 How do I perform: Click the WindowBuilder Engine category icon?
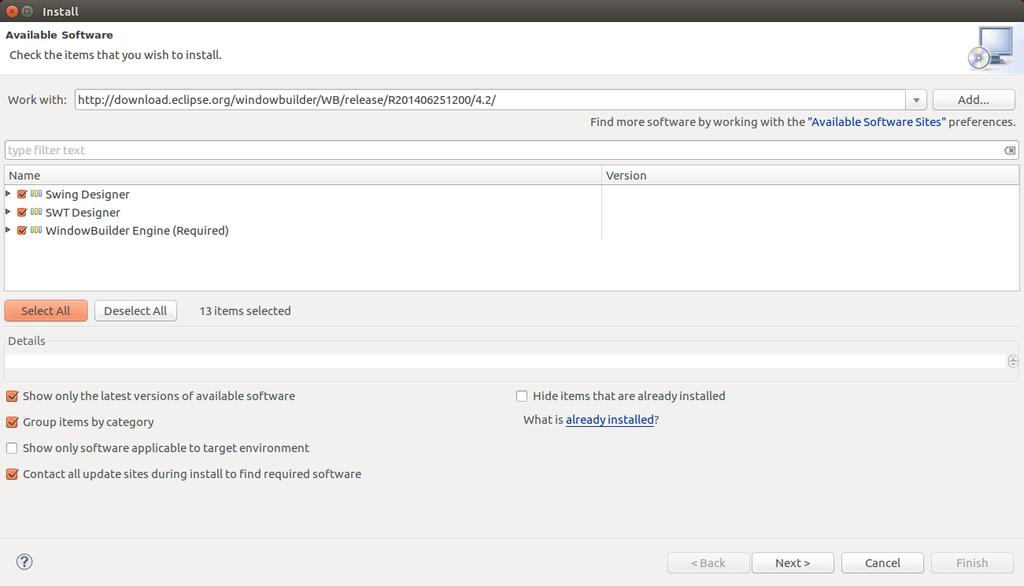coord(36,230)
